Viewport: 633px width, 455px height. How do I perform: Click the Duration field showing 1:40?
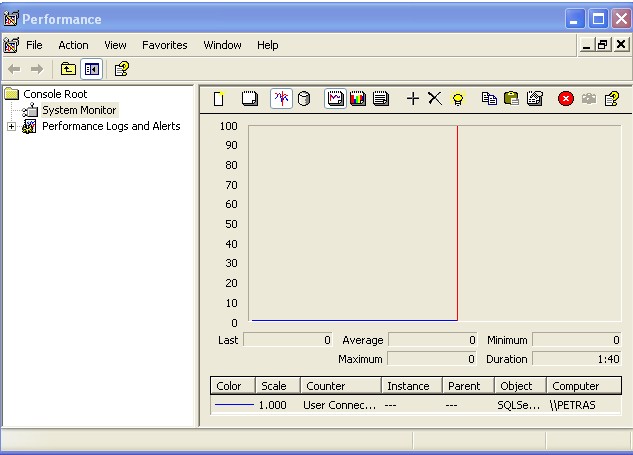(577, 359)
